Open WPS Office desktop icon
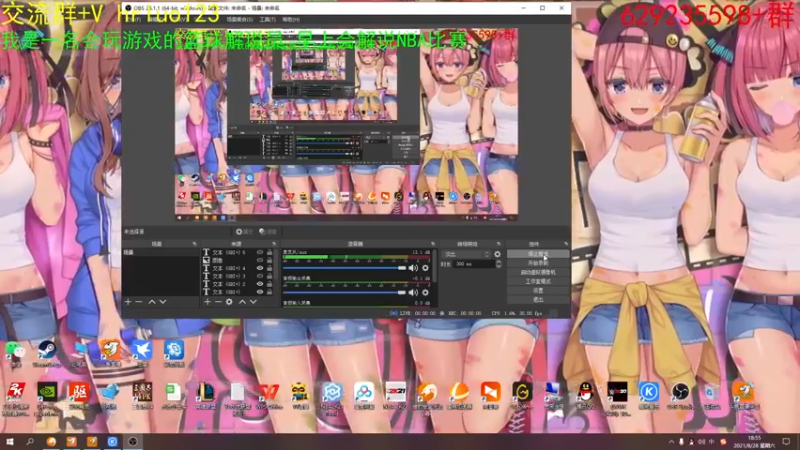 (x=269, y=395)
